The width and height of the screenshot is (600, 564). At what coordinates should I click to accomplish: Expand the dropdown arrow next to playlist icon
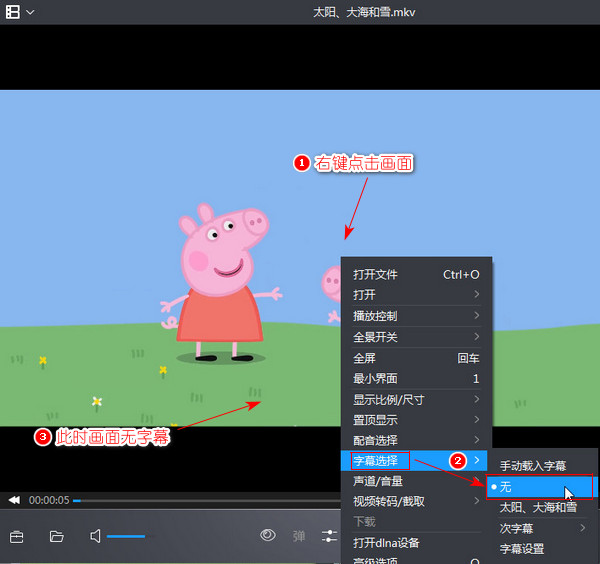click(30, 12)
